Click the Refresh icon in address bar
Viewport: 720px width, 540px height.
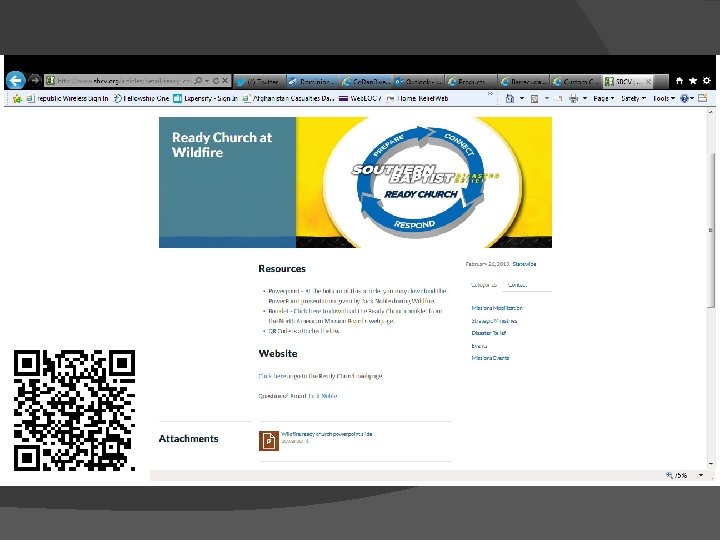(215, 81)
